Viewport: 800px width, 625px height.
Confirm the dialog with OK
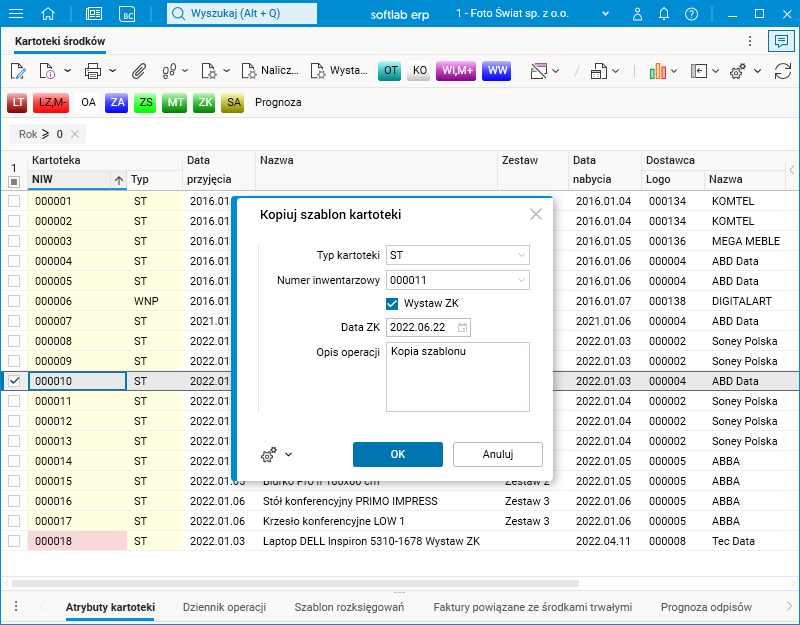(397, 454)
